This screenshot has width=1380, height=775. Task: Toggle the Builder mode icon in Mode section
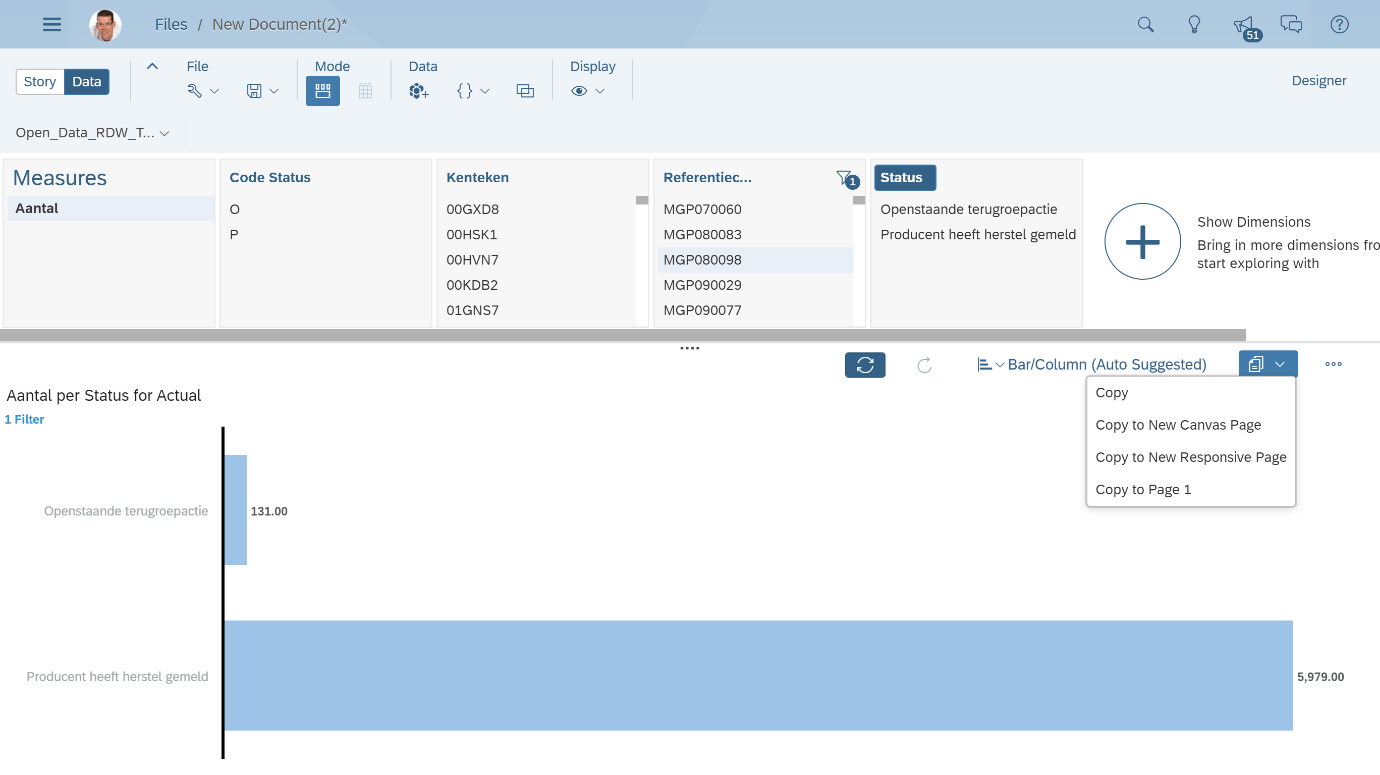(322, 90)
